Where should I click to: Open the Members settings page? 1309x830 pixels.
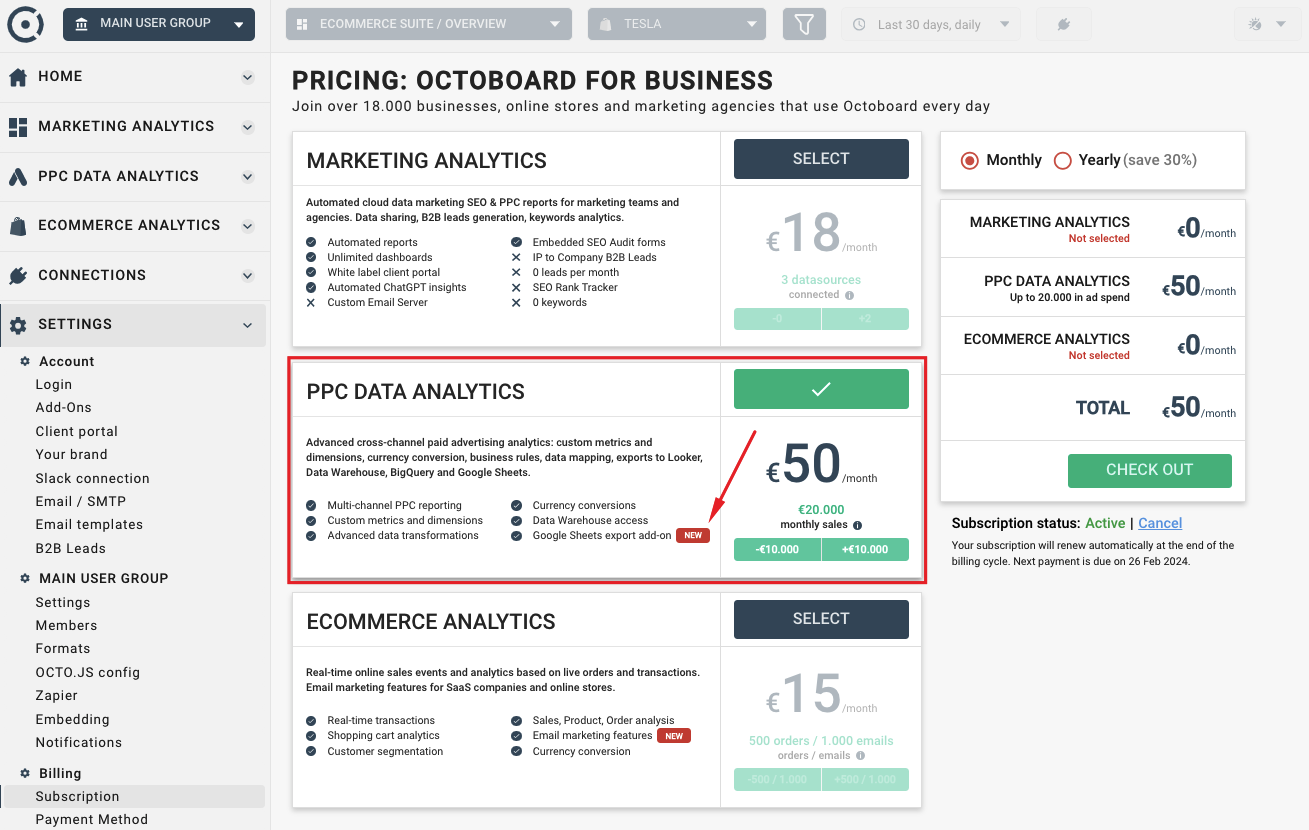coord(67,625)
